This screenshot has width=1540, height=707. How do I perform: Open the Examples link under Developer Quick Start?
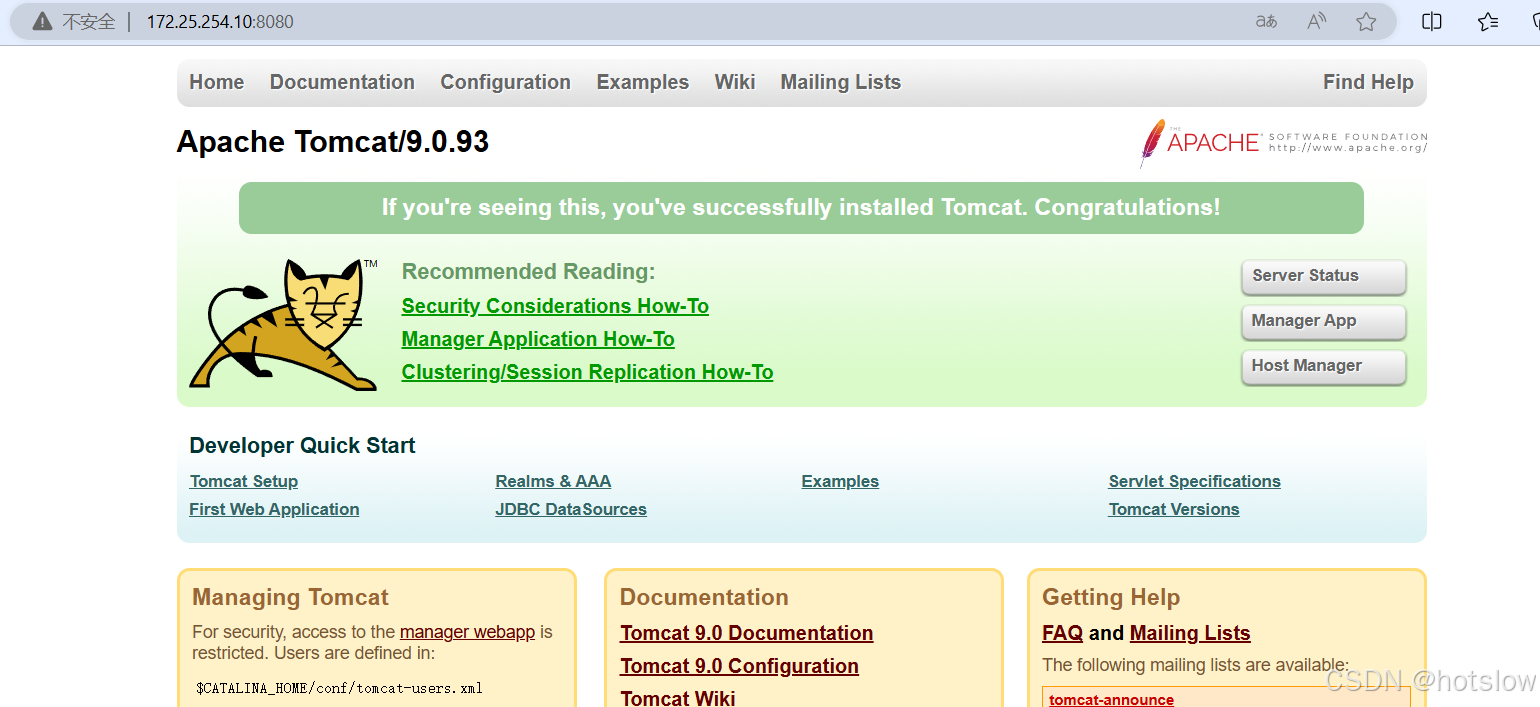tap(840, 481)
